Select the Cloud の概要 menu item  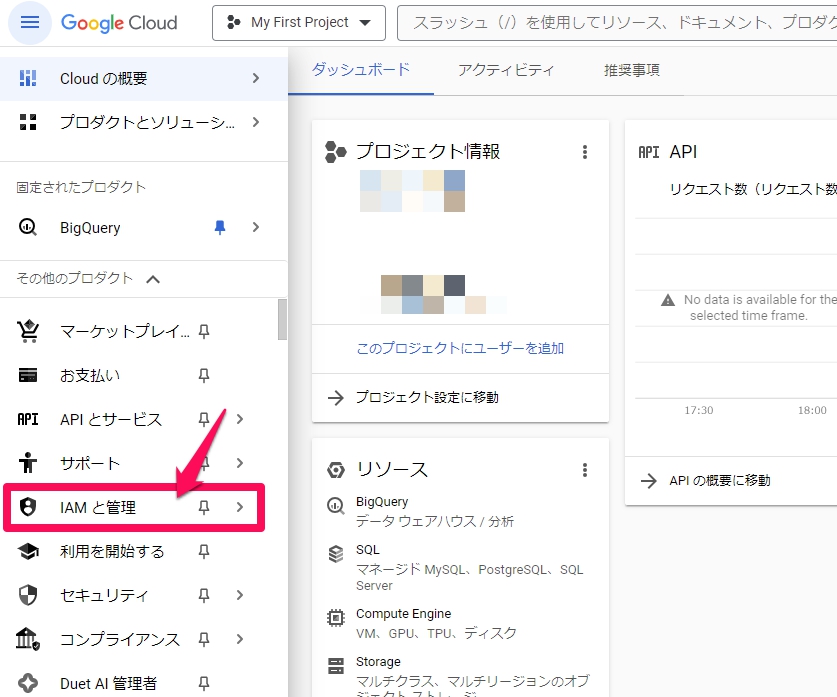coord(144,78)
